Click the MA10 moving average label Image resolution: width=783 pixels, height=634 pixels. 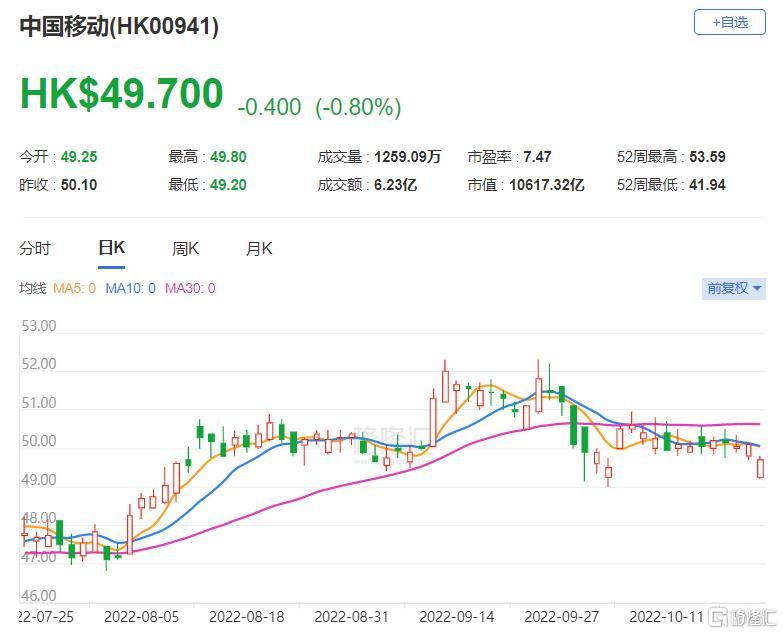130,289
